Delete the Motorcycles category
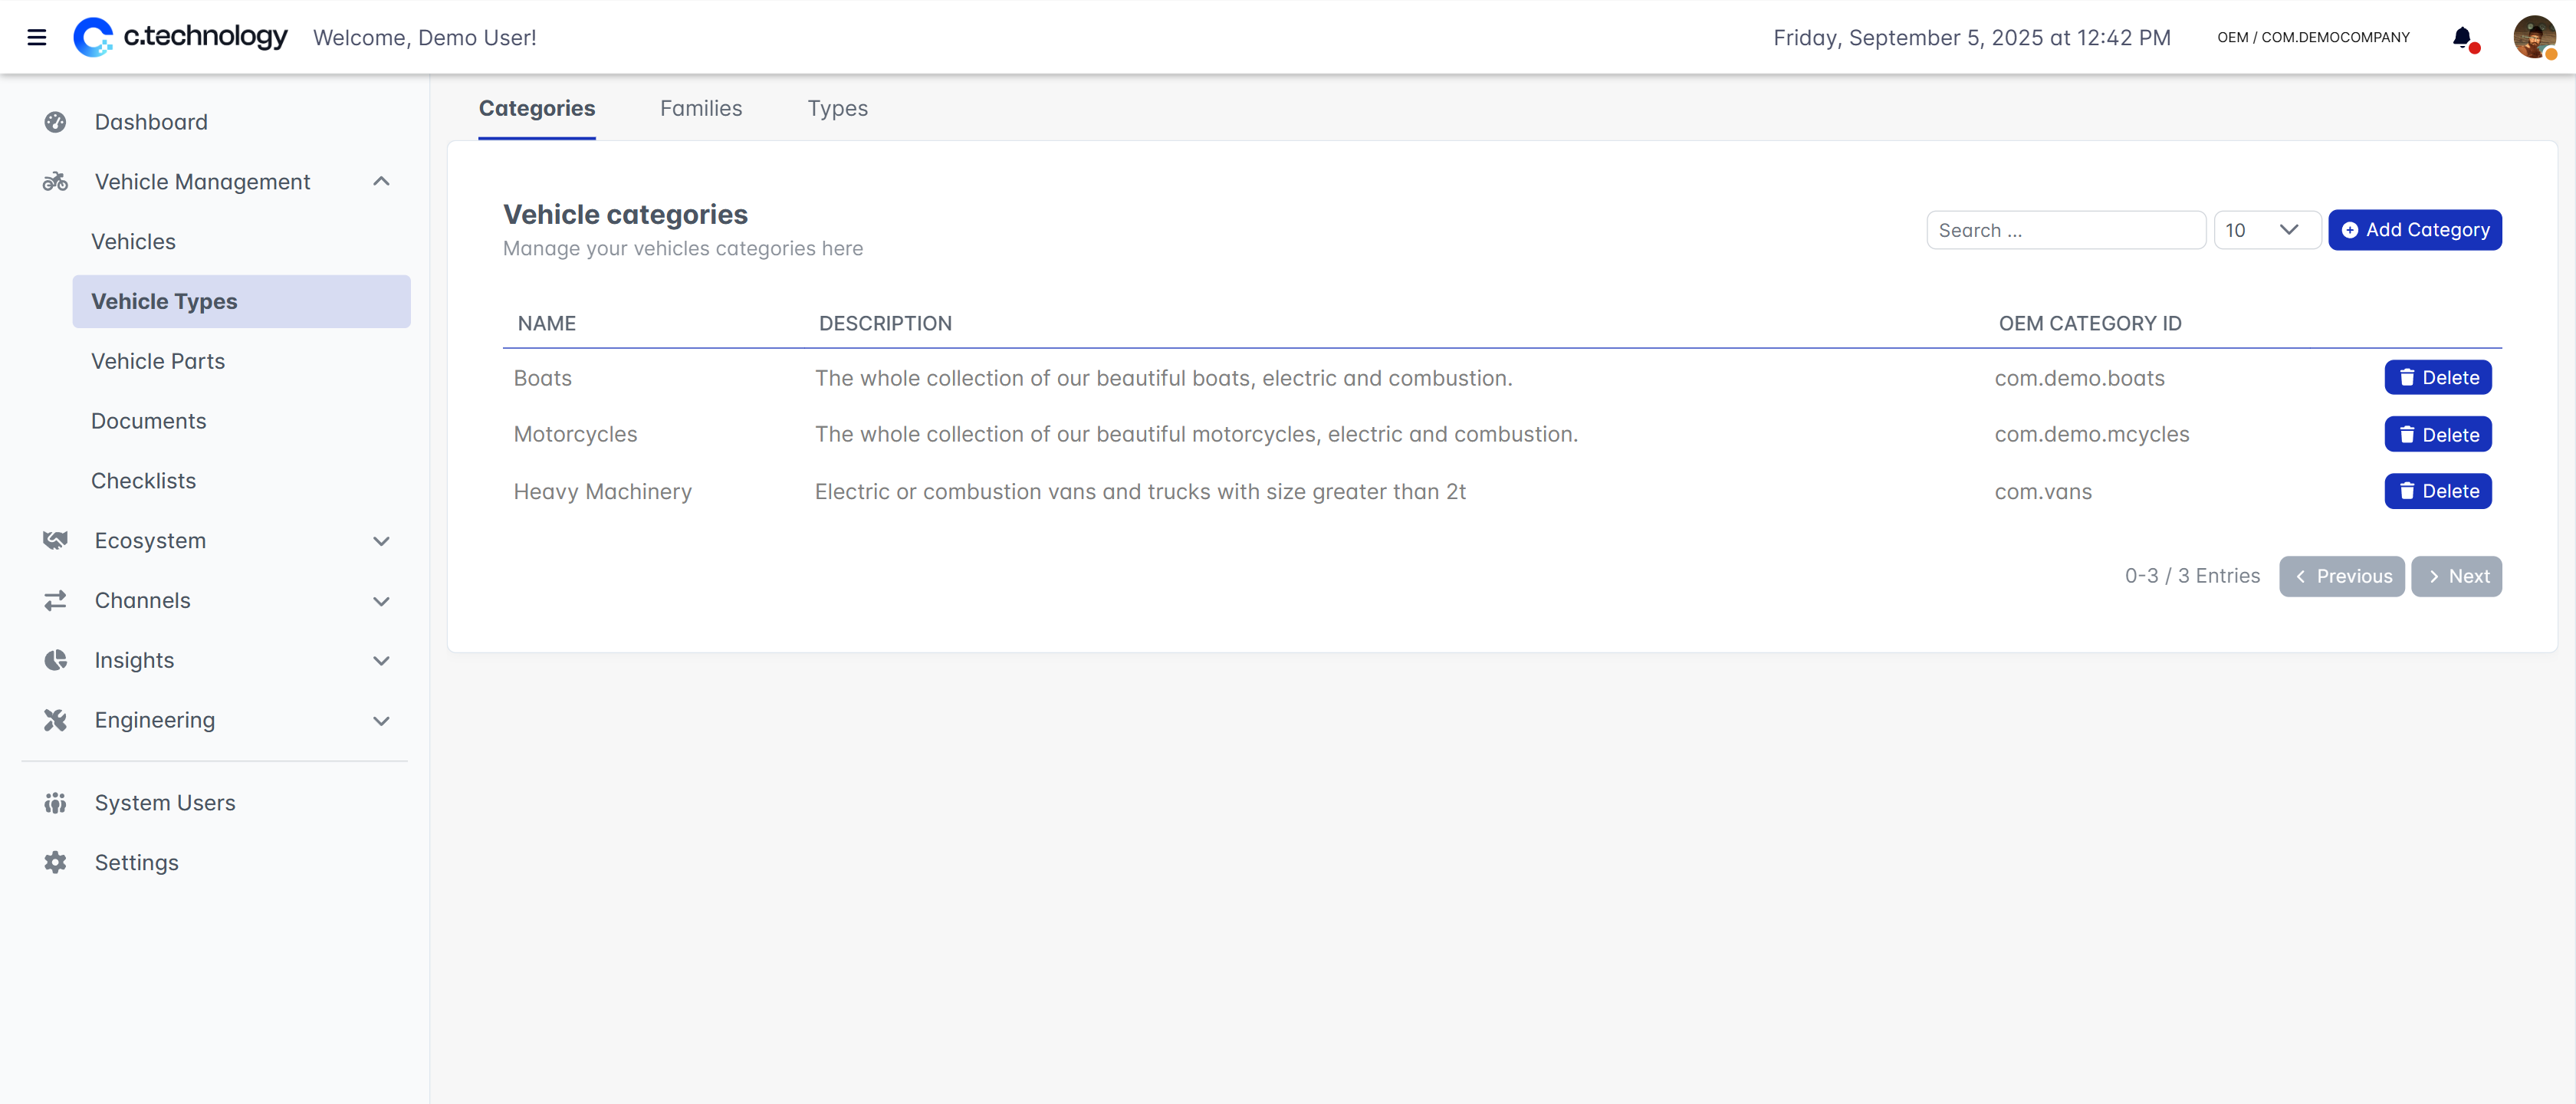Image resolution: width=2576 pixels, height=1104 pixels. pyautogui.click(x=2437, y=435)
